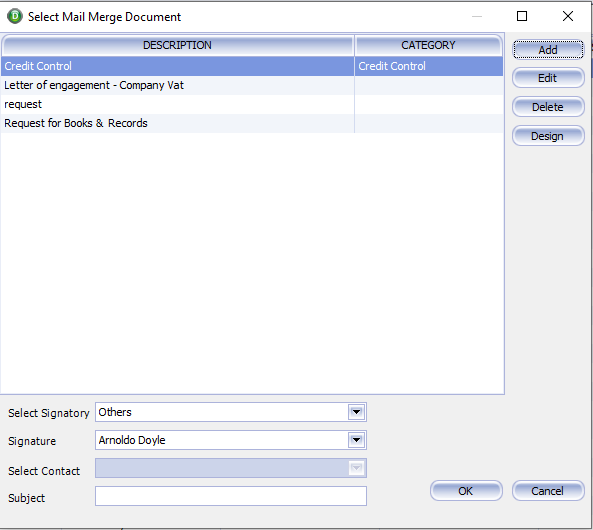Focus the Subject text field

(x=231, y=496)
